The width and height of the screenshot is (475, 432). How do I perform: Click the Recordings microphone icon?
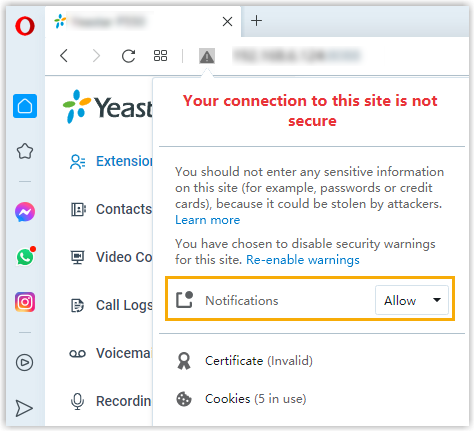[x=77, y=401]
